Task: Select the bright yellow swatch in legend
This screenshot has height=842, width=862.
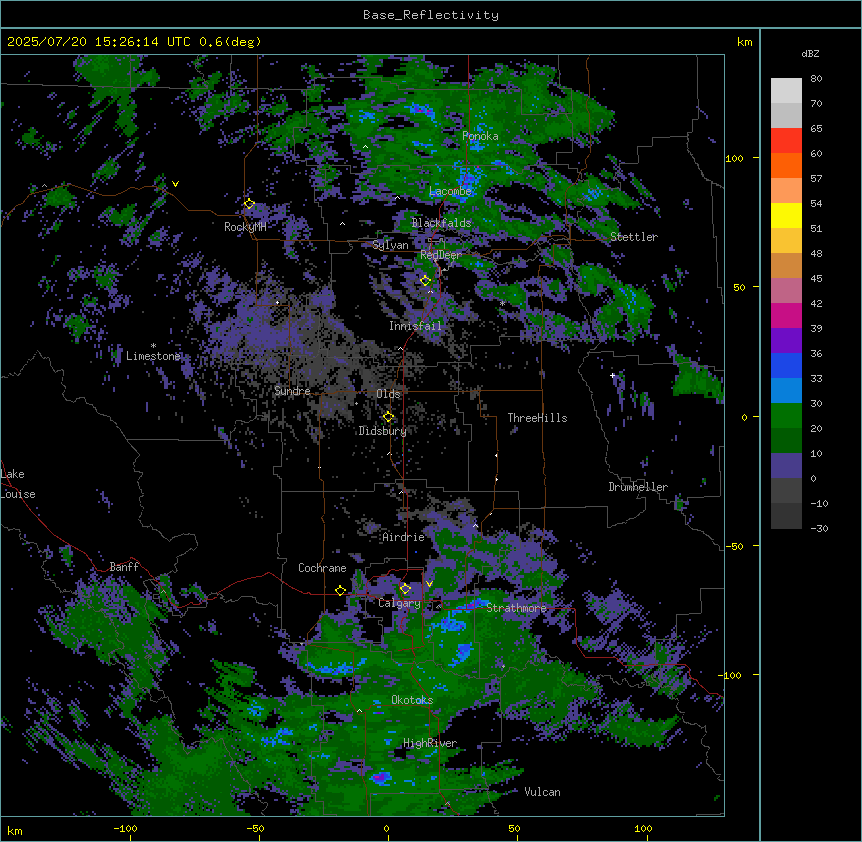Action: pyautogui.click(x=786, y=215)
